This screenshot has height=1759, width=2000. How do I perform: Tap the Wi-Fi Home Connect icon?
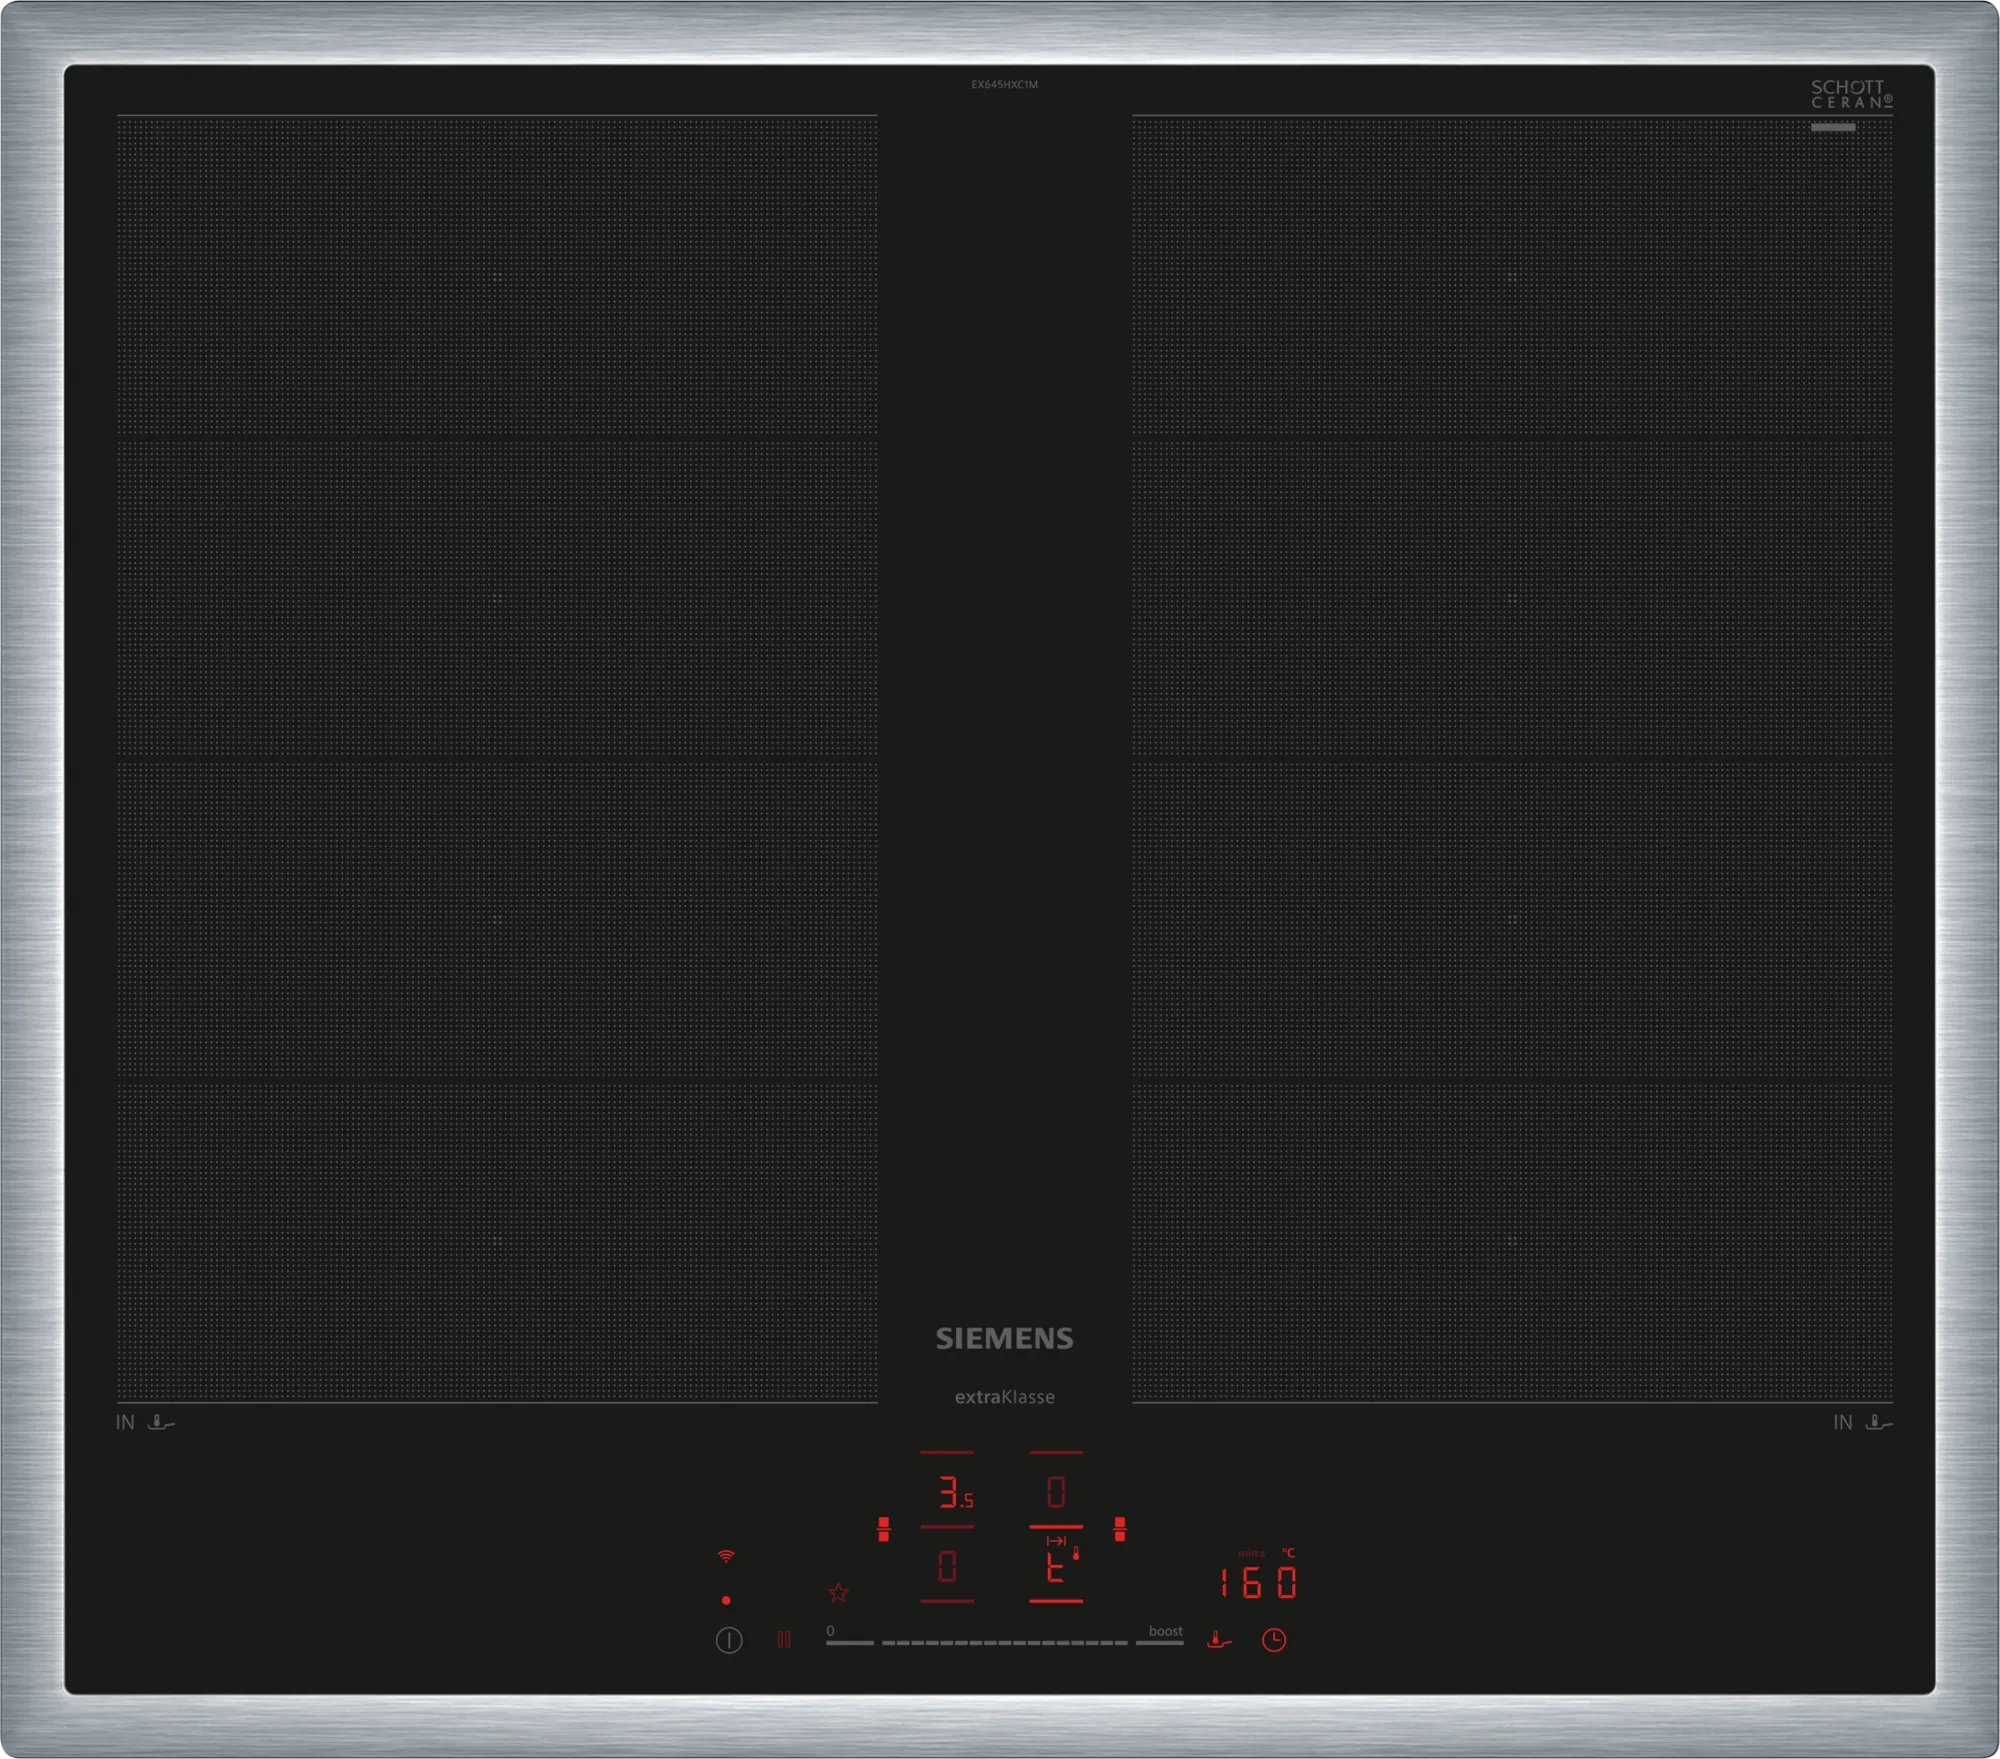726,1556
